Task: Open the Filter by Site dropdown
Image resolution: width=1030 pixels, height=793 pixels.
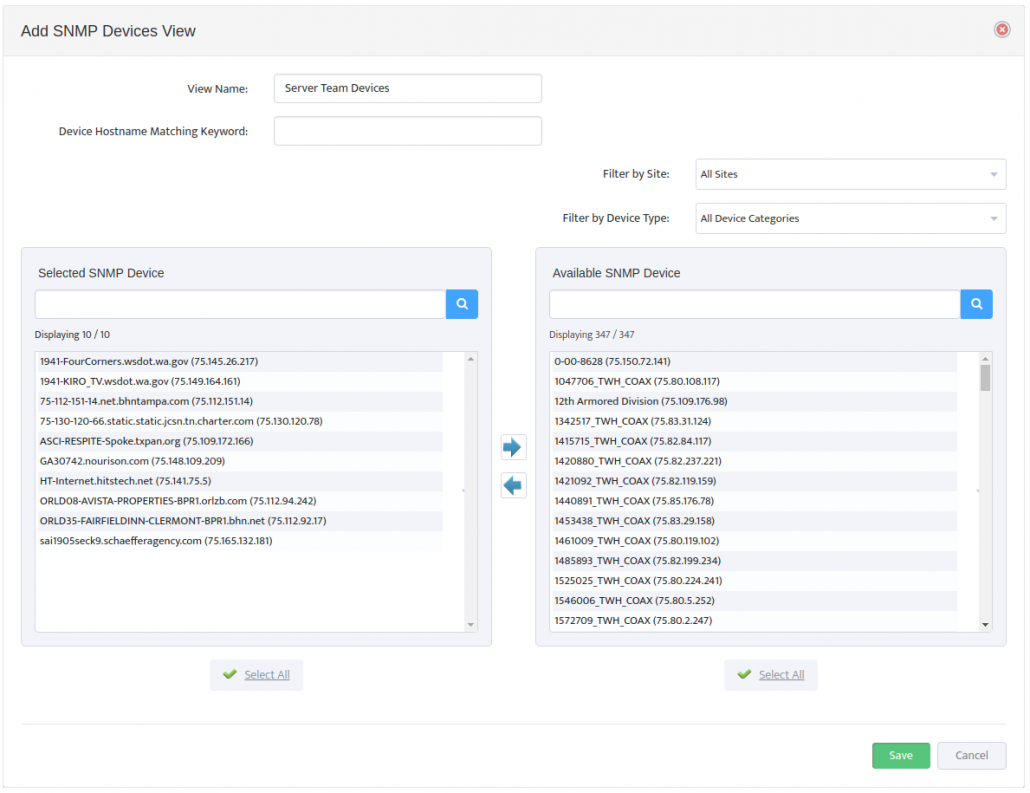Action: [x=850, y=174]
